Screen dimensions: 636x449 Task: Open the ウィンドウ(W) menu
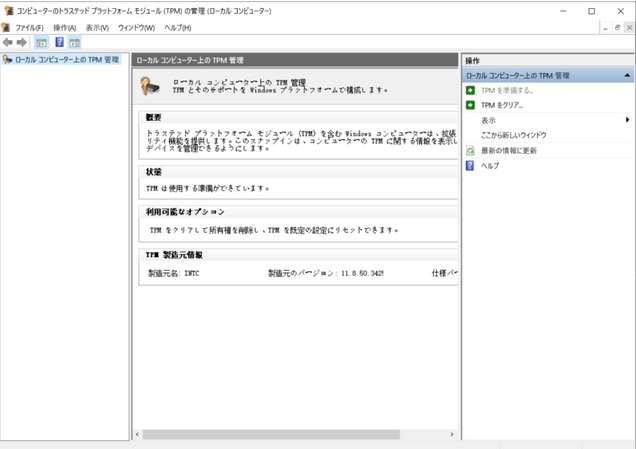point(136,27)
